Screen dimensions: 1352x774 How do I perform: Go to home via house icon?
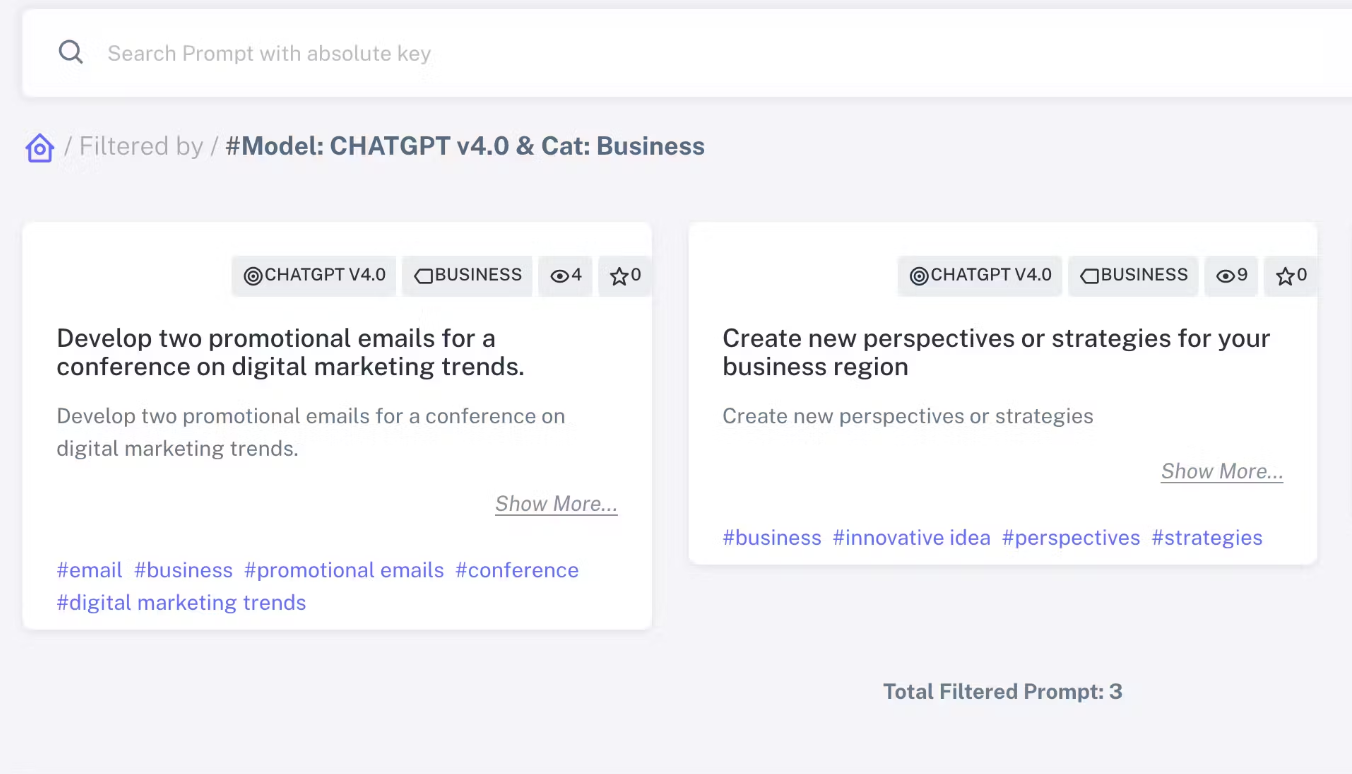click(x=40, y=148)
